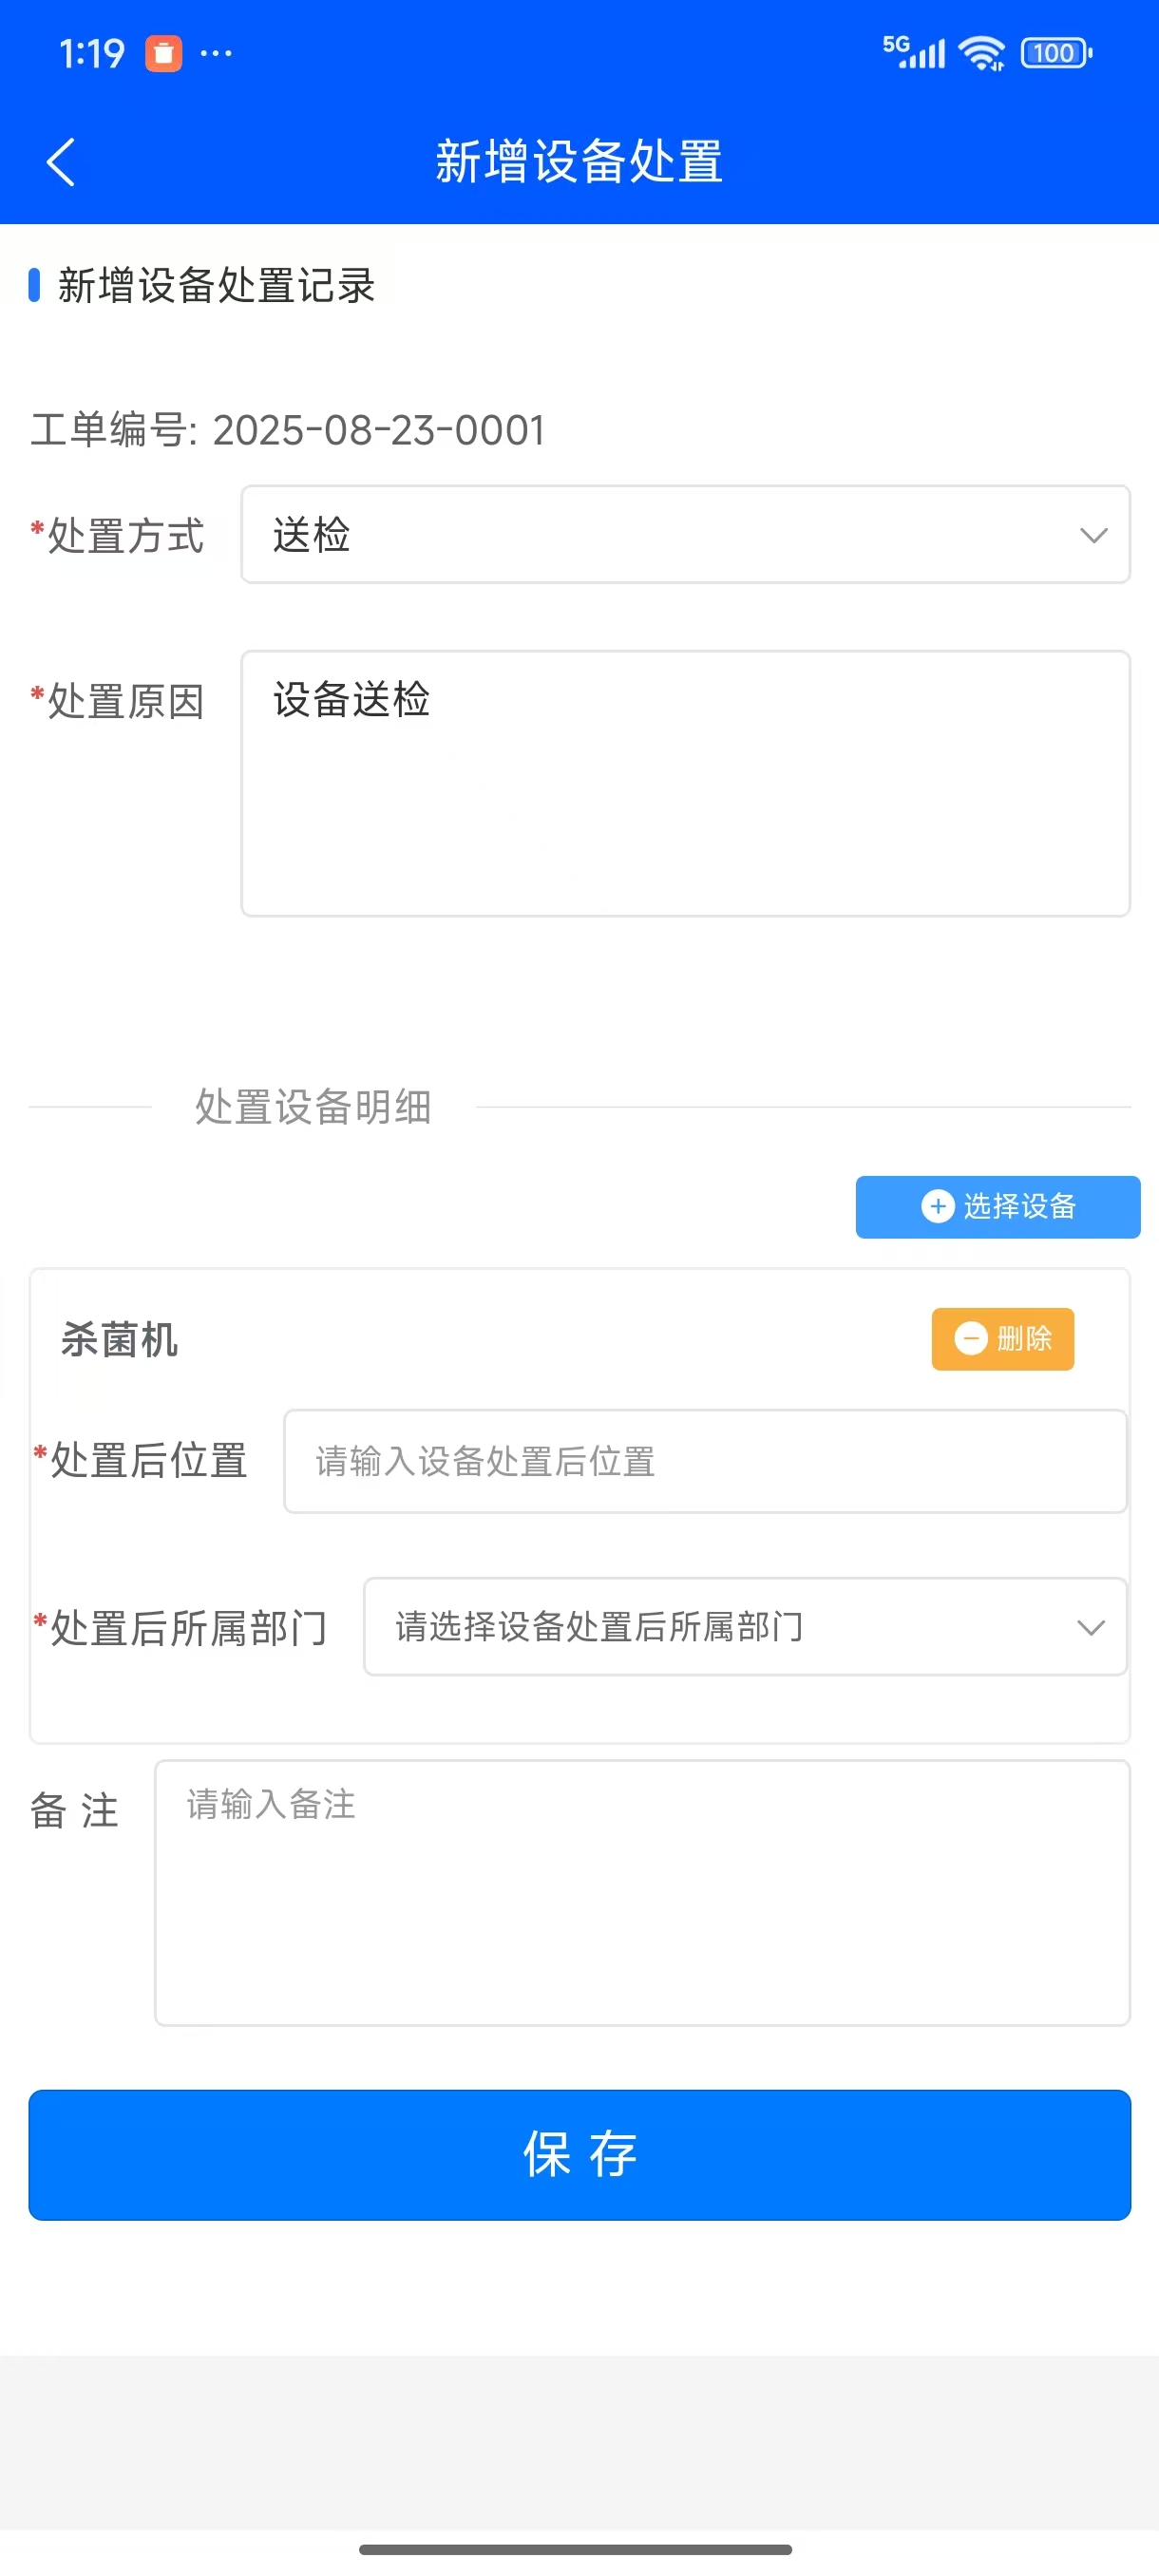
Task: Tap the battery indicator icon
Action: point(1055,53)
